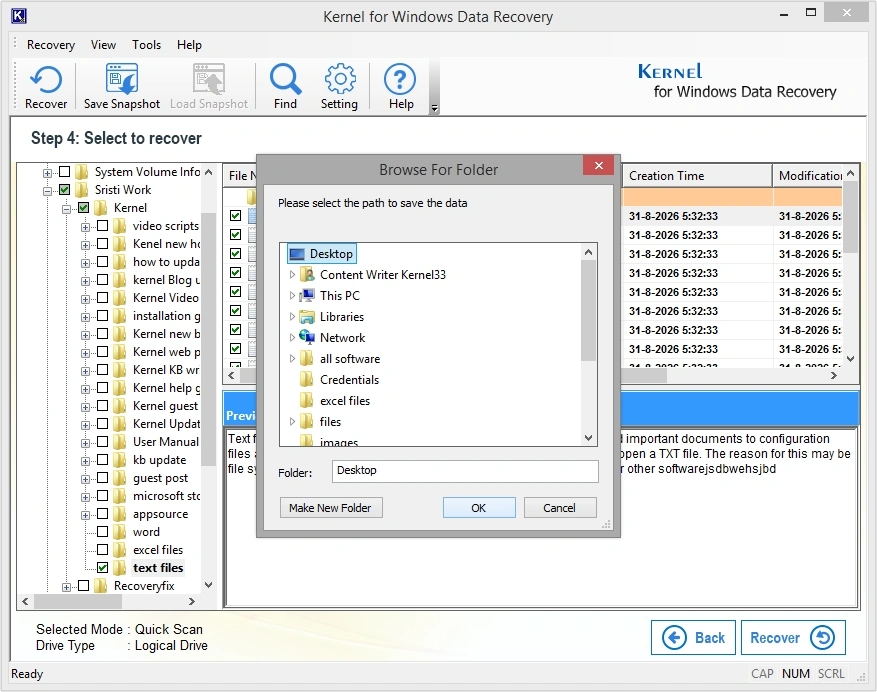The image size is (877, 692).
Task: Open the Setting gear icon
Action: tap(339, 87)
